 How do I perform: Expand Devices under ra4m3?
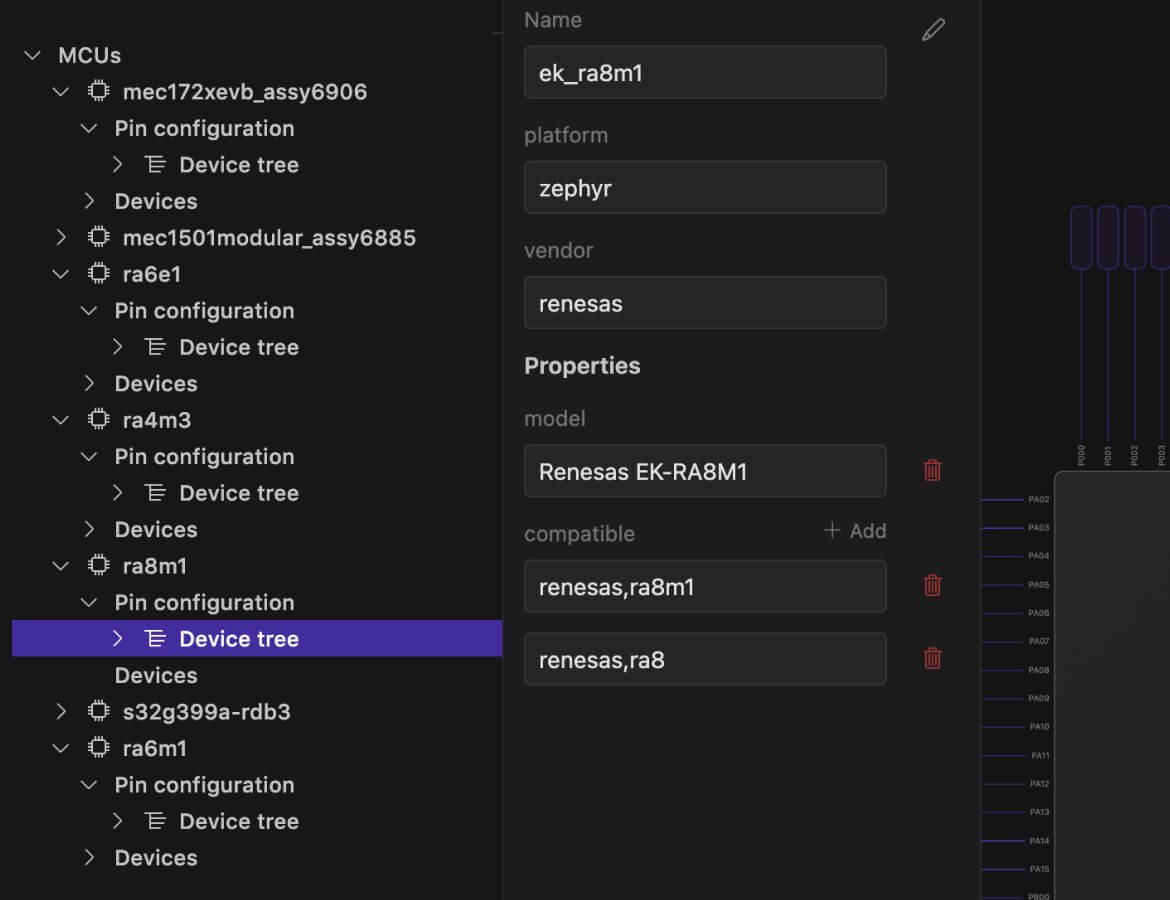pos(90,529)
